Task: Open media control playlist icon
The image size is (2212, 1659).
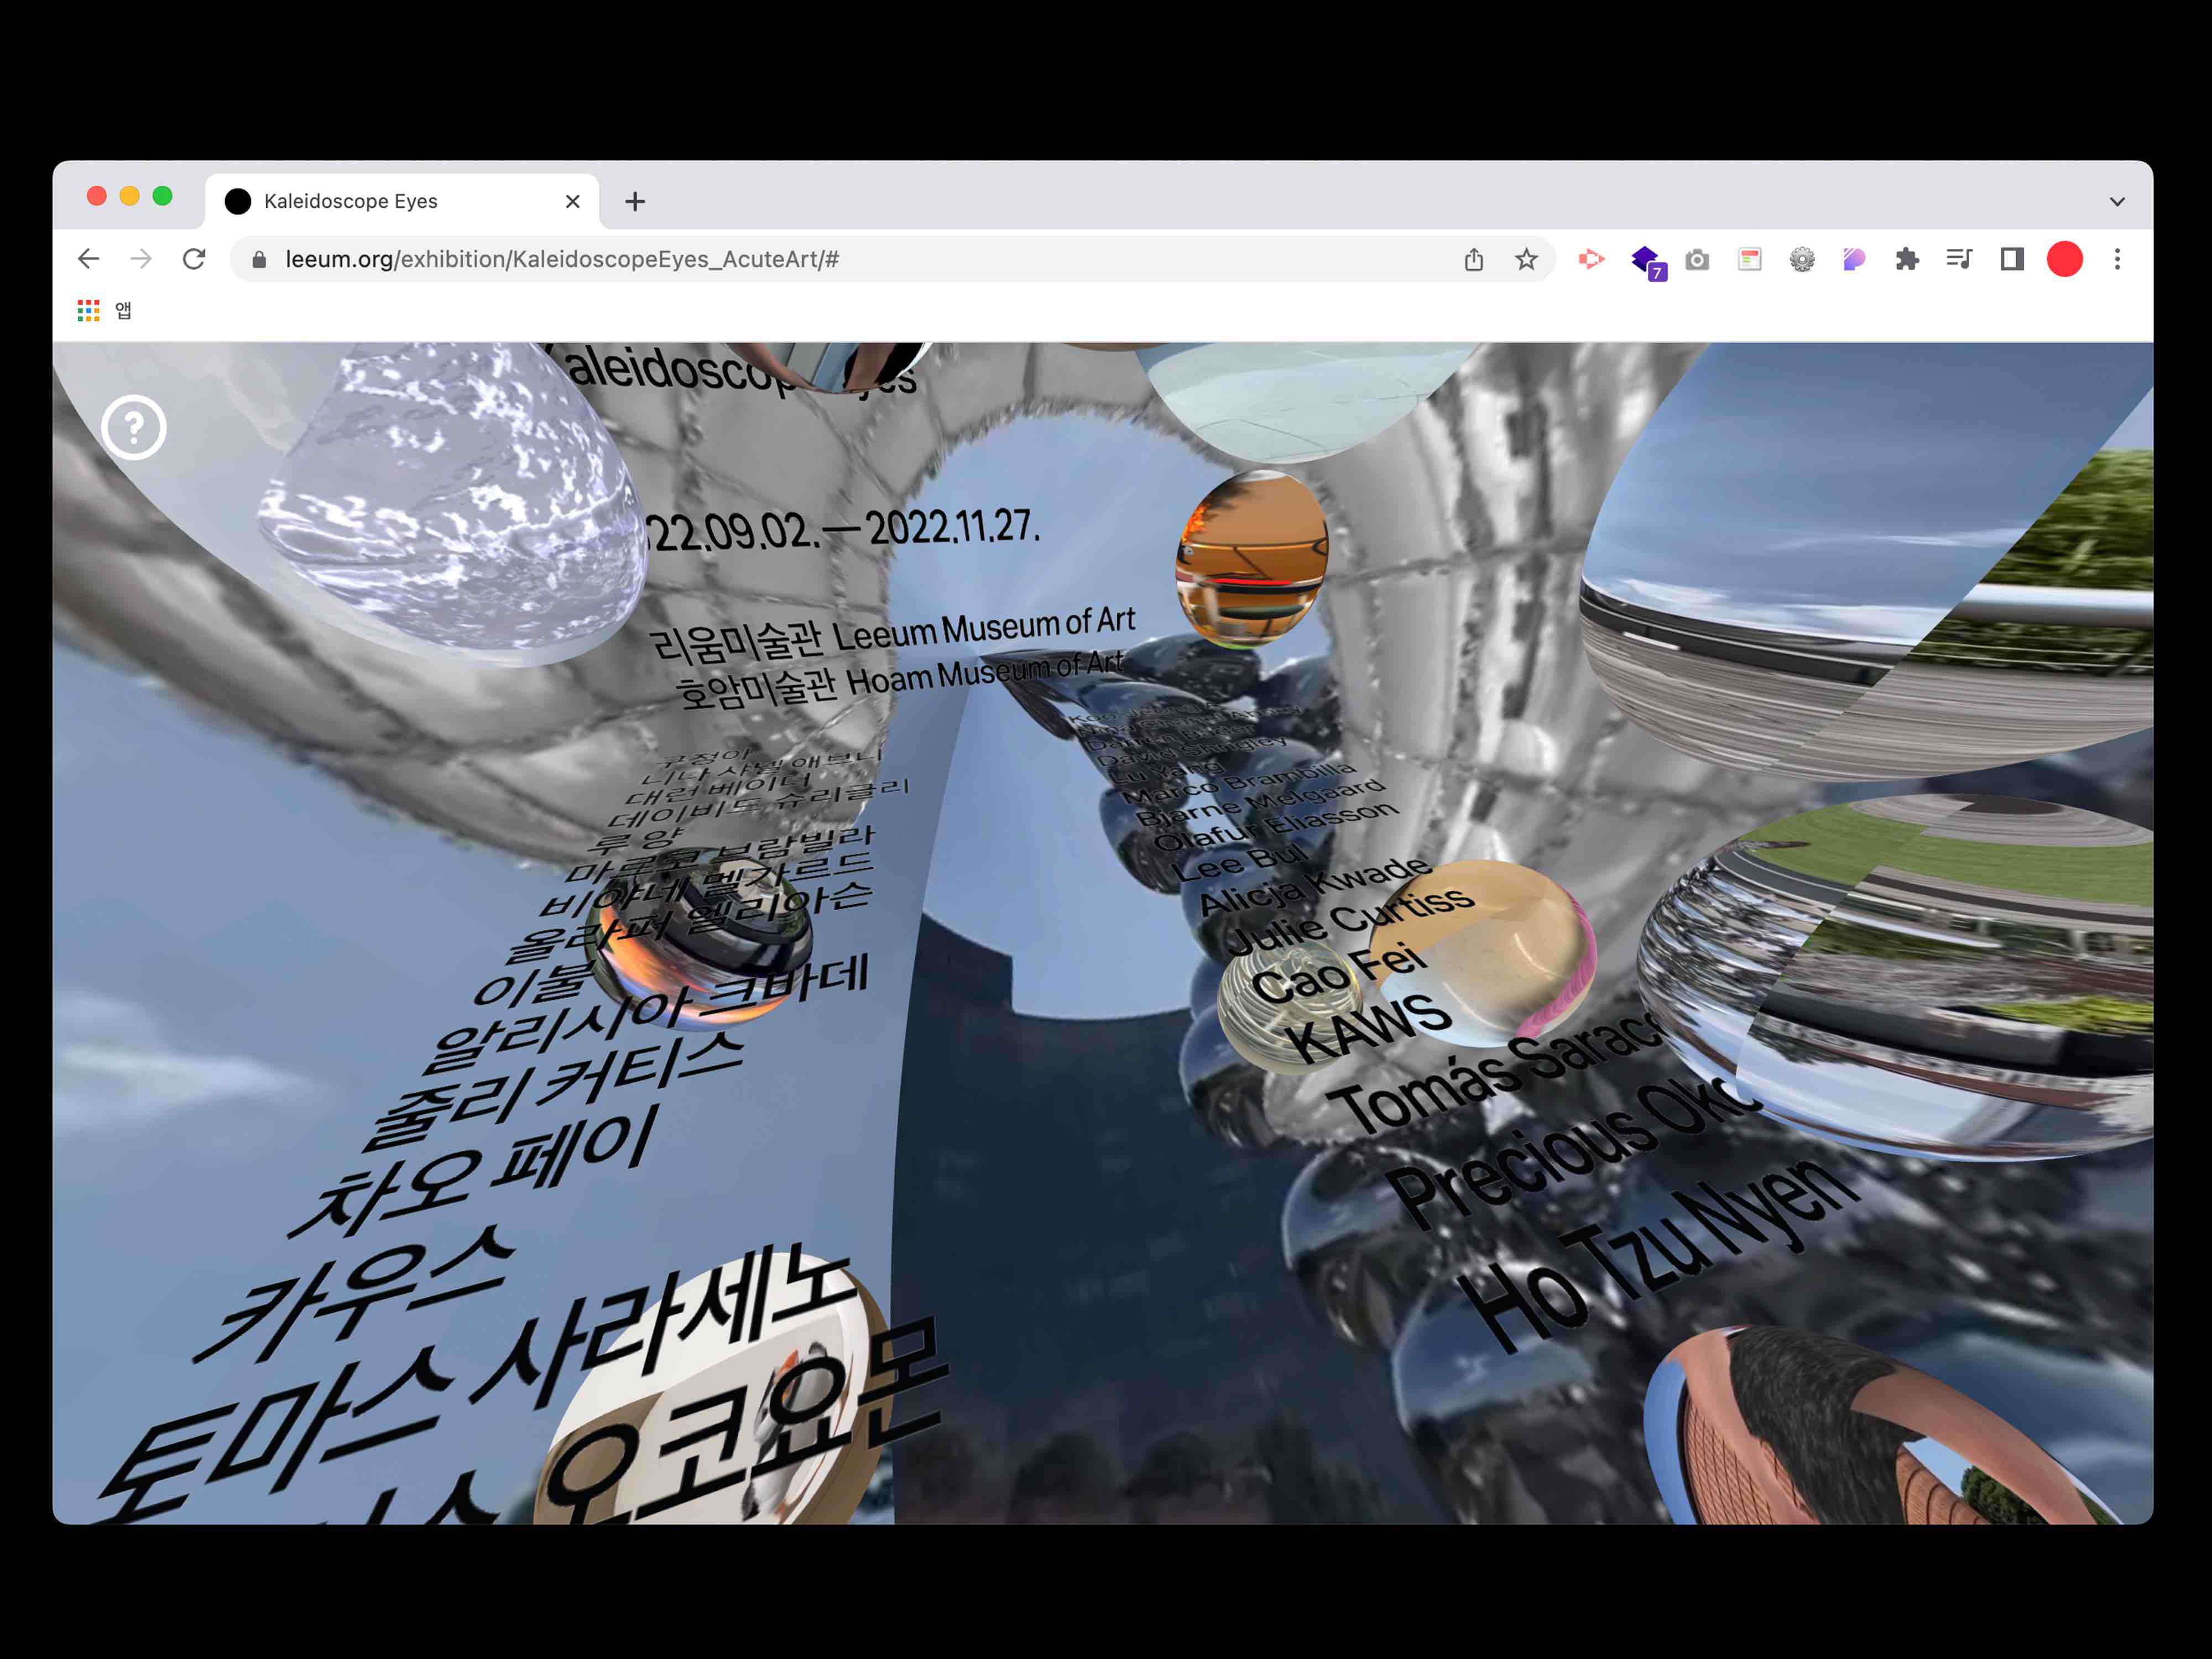Action: point(1959,260)
